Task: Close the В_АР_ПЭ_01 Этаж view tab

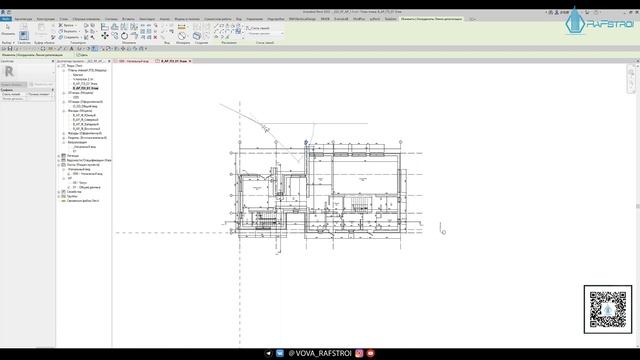Action: coord(190,61)
